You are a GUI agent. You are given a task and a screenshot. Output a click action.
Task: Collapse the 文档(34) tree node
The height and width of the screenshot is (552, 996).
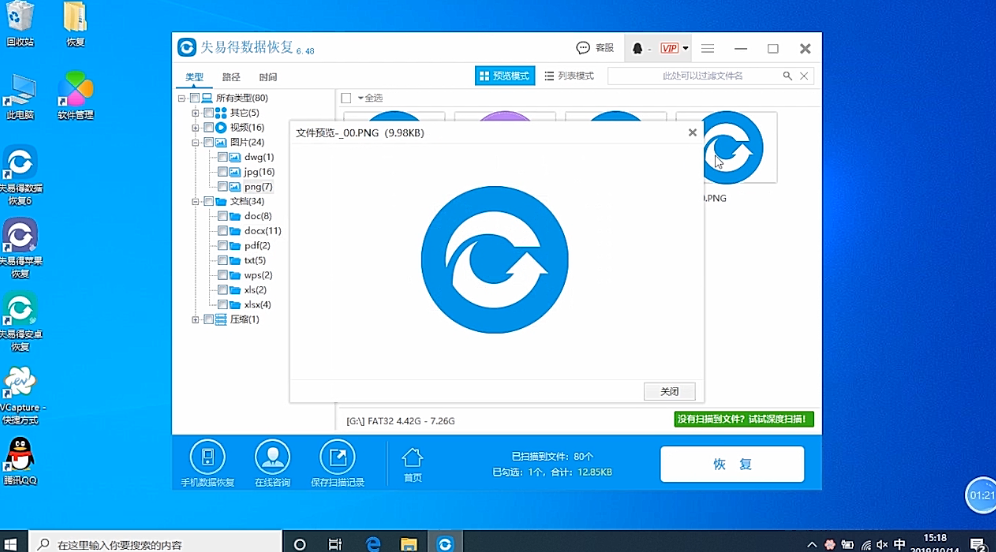[x=196, y=202]
